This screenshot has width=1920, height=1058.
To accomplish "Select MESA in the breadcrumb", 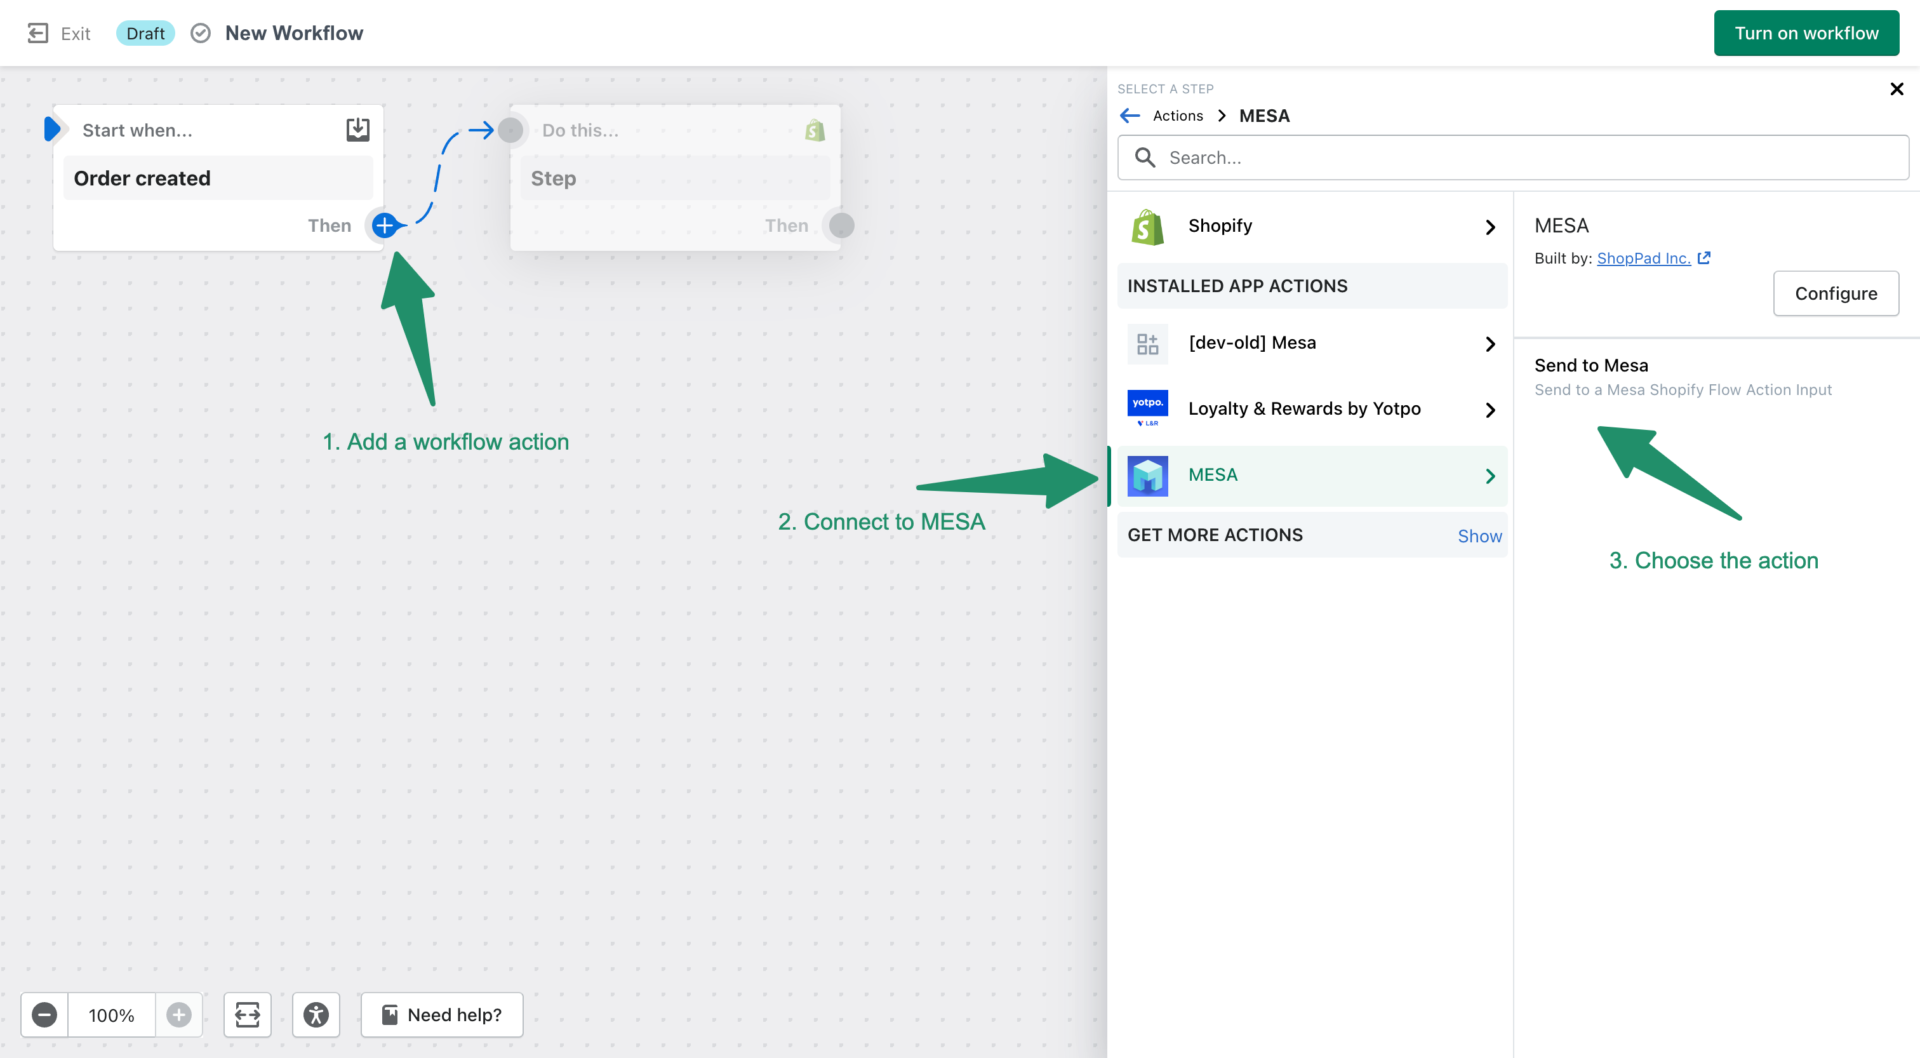I will point(1264,115).
